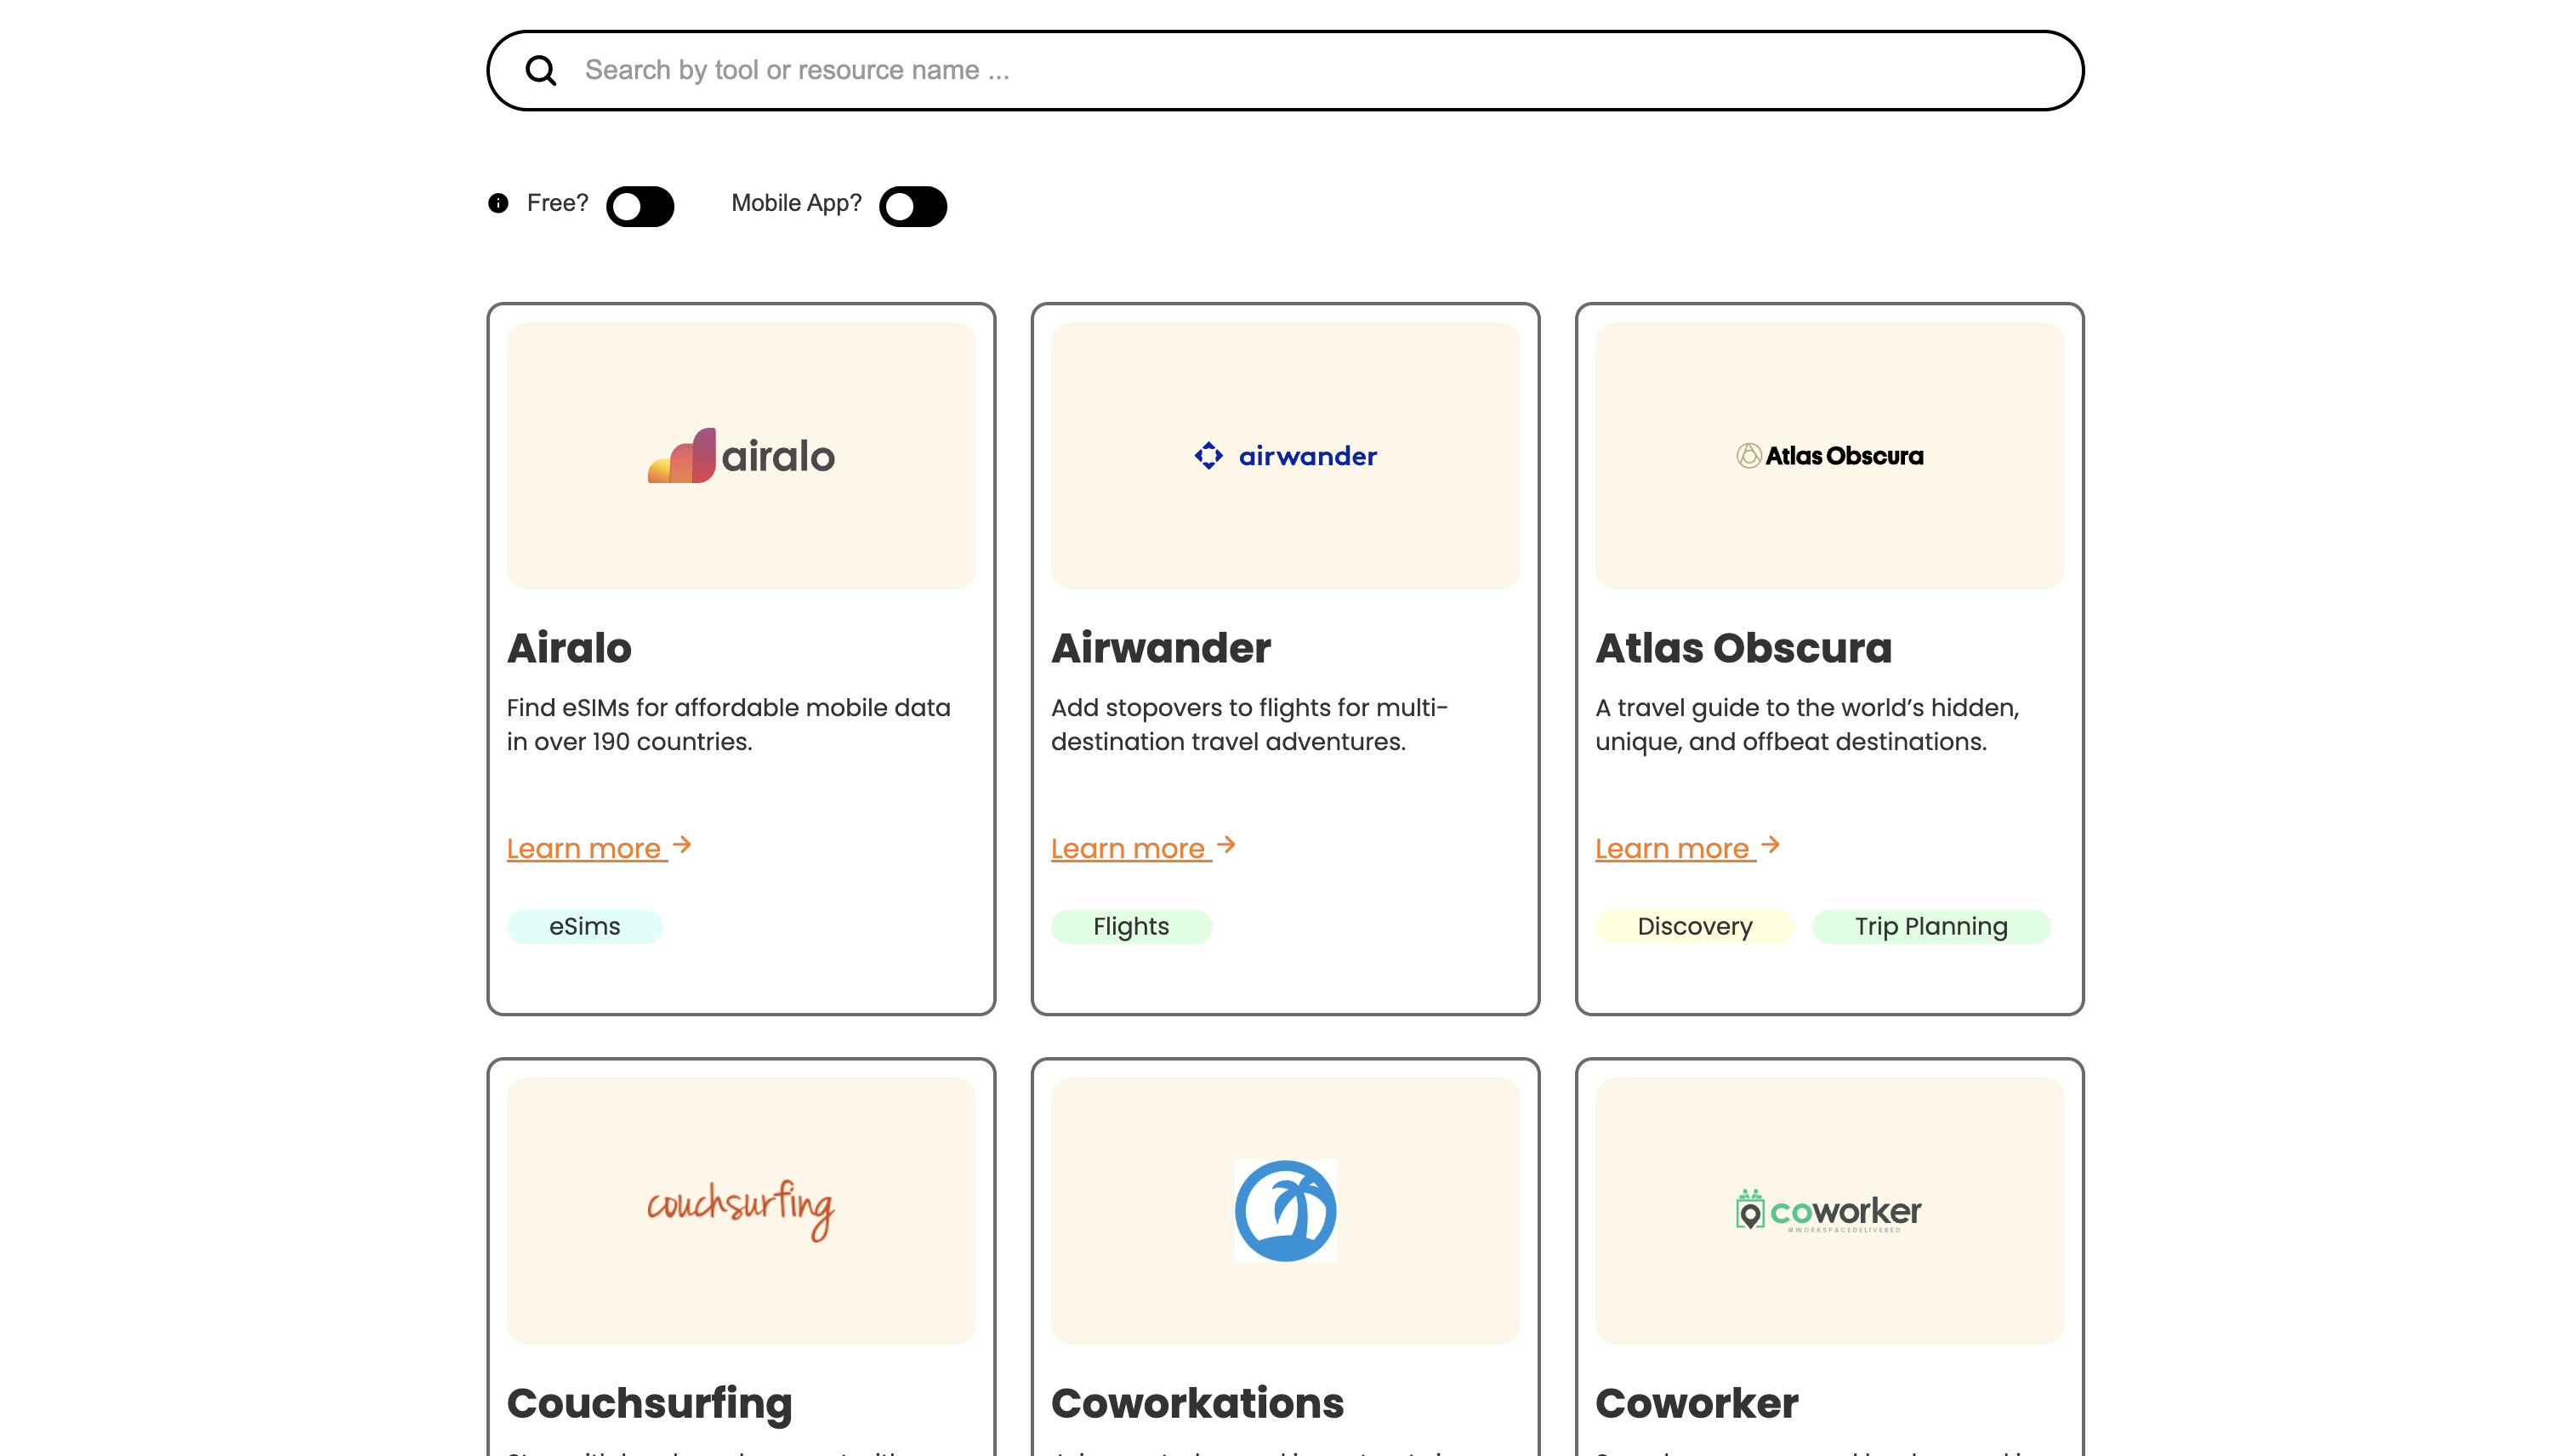2570x1456 pixels.
Task: Select the Discovery tag
Action: coord(1694,926)
